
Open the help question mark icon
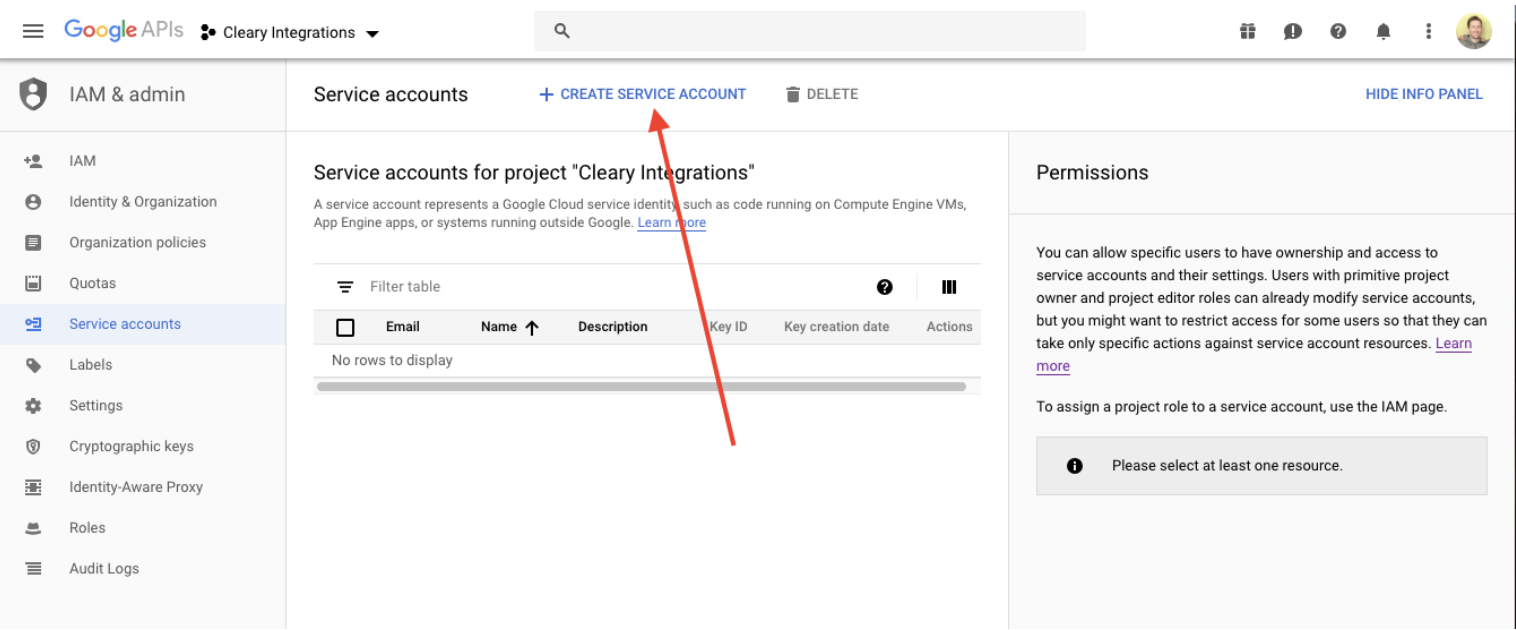pos(1338,32)
